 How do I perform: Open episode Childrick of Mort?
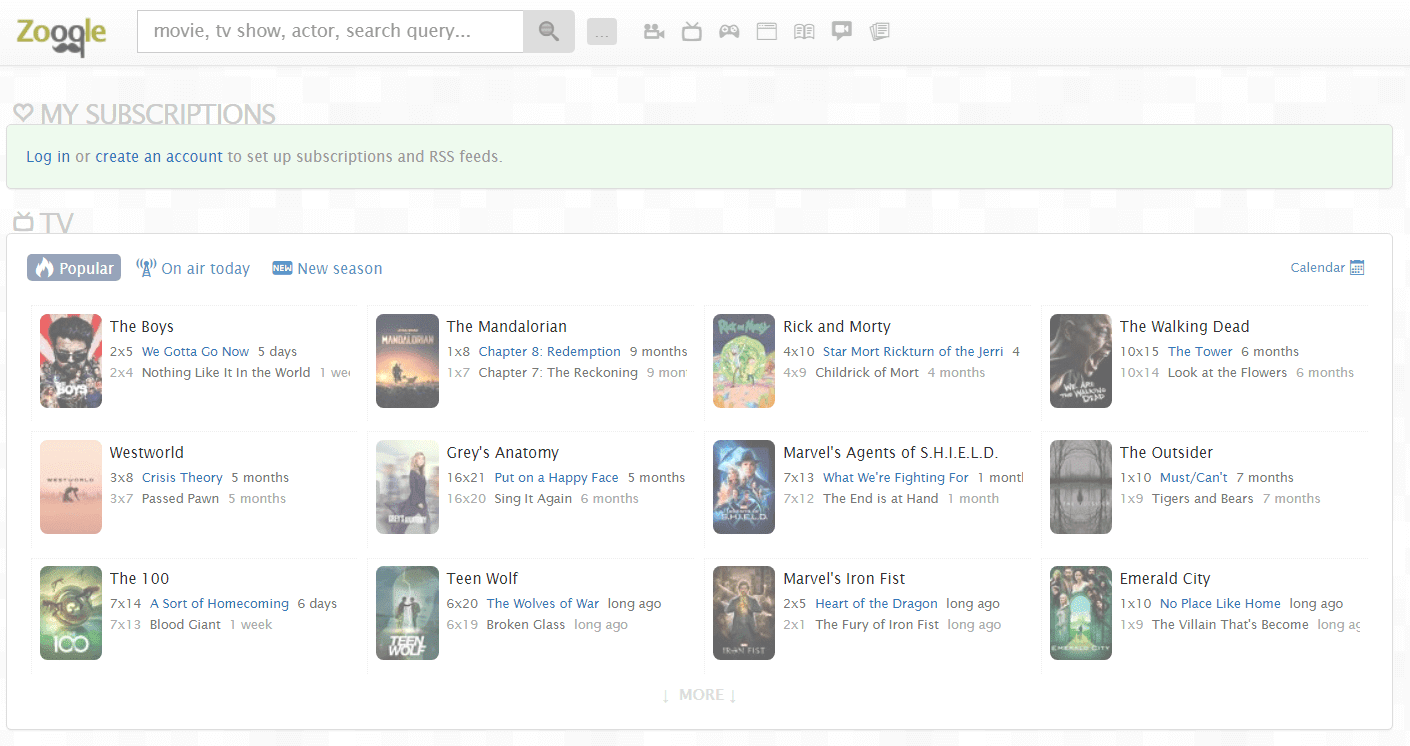[x=867, y=372]
